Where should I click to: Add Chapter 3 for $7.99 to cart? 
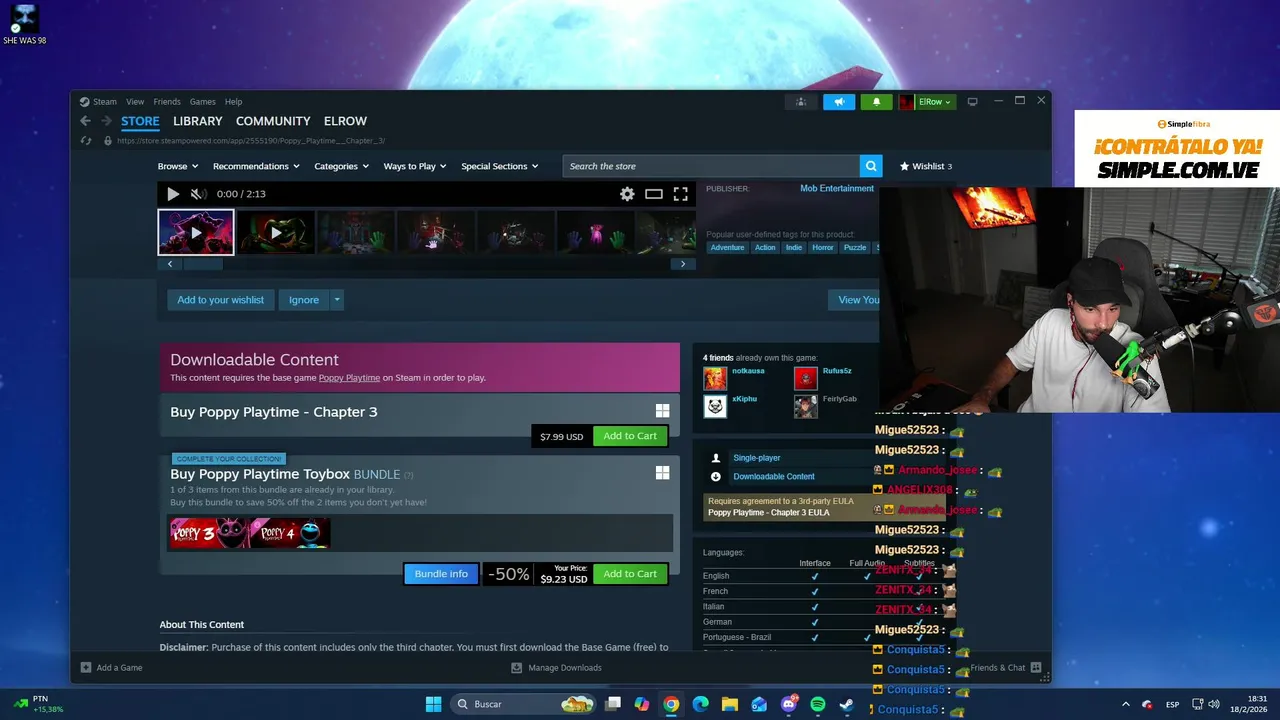coord(630,436)
